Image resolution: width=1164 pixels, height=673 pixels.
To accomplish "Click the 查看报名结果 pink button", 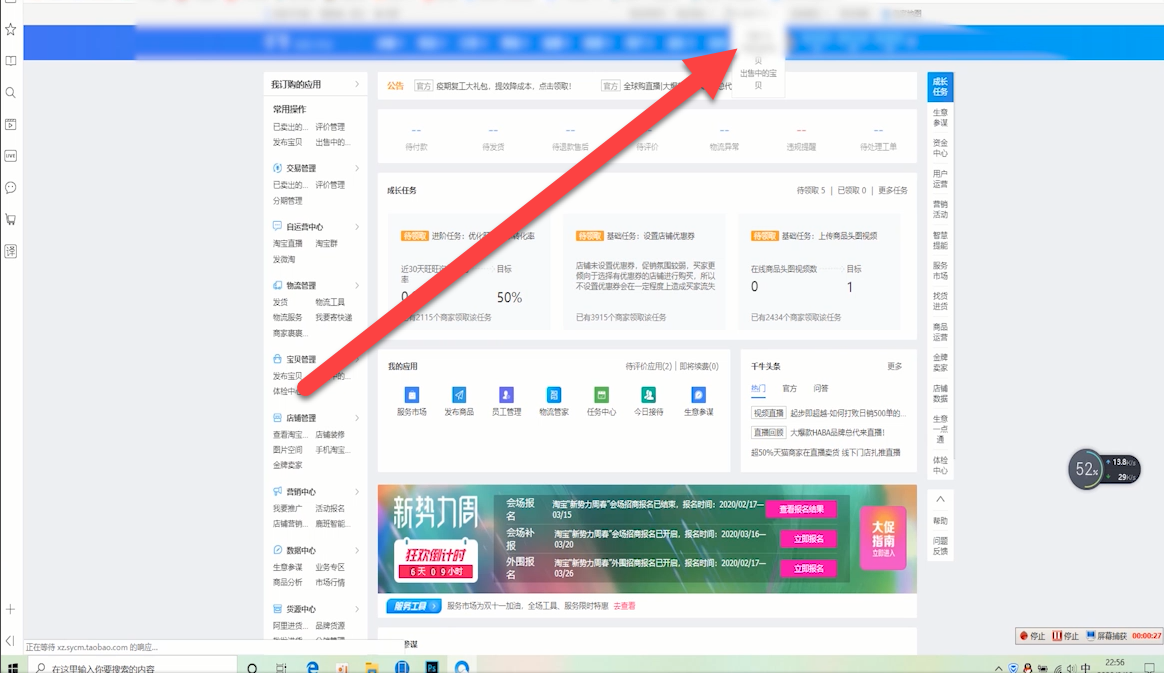I will [801, 509].
